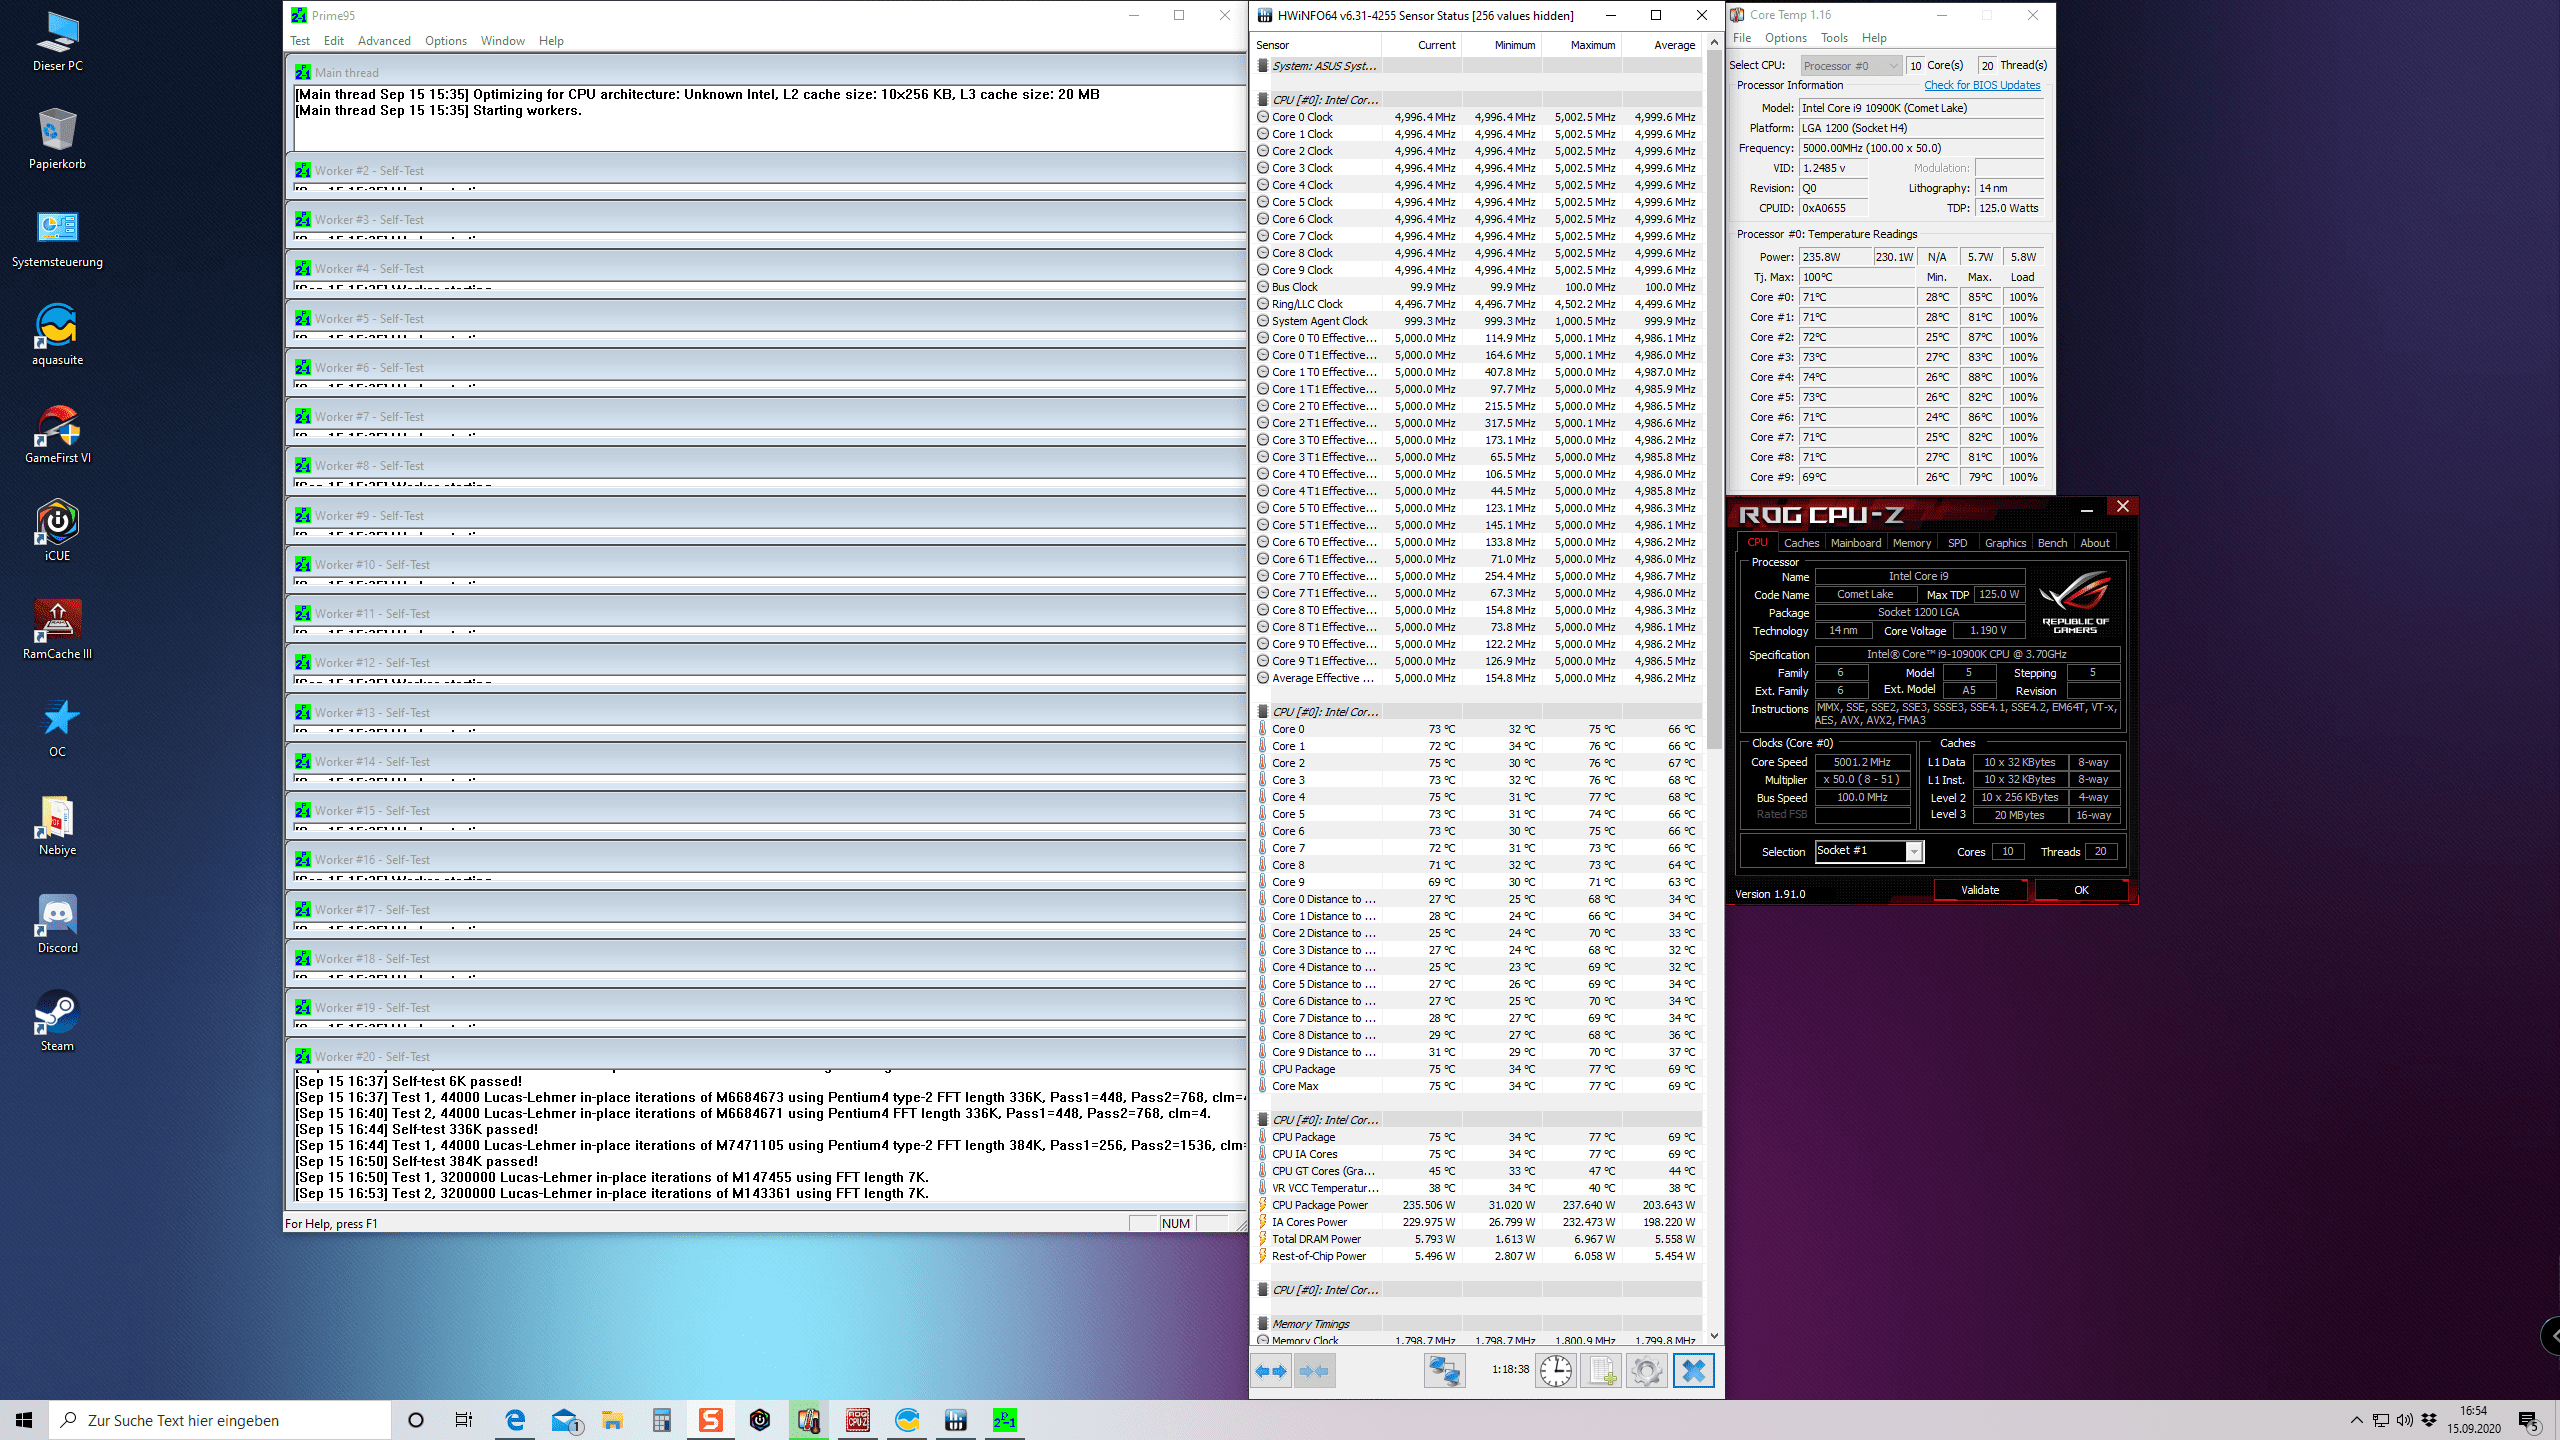The width and height of the screenshot is (2560, 1440).
Task: Open Windows Start menu
Action: click(x=24, y=1420)
